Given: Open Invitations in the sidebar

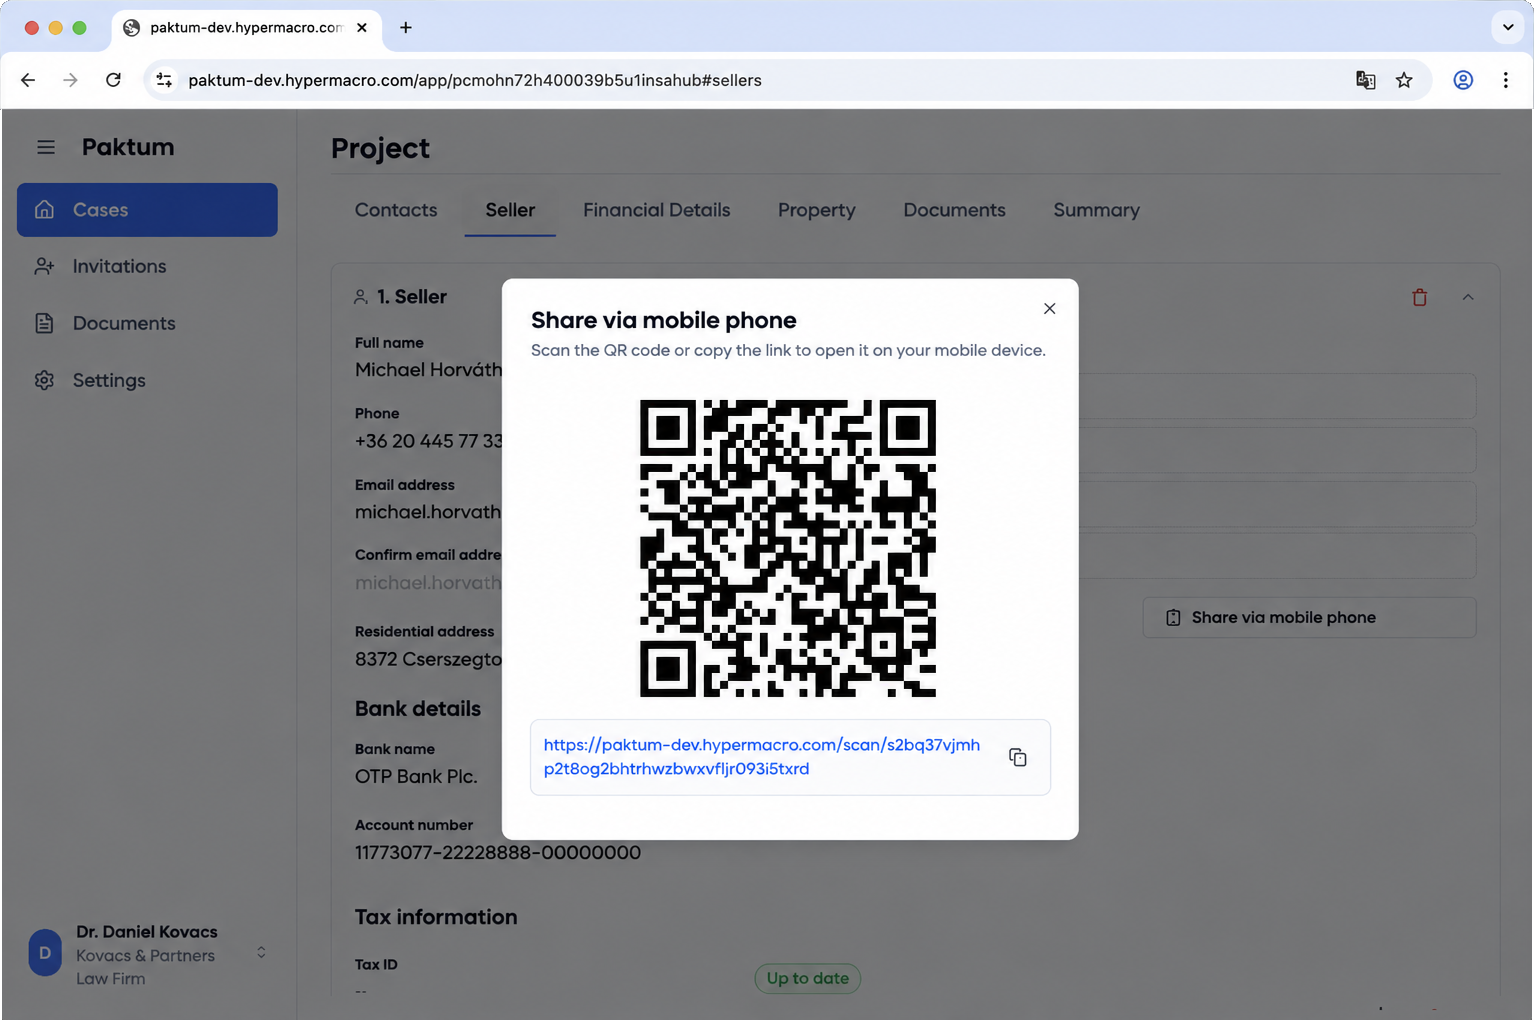Looking at the screenshot, I should click(147, 266).
